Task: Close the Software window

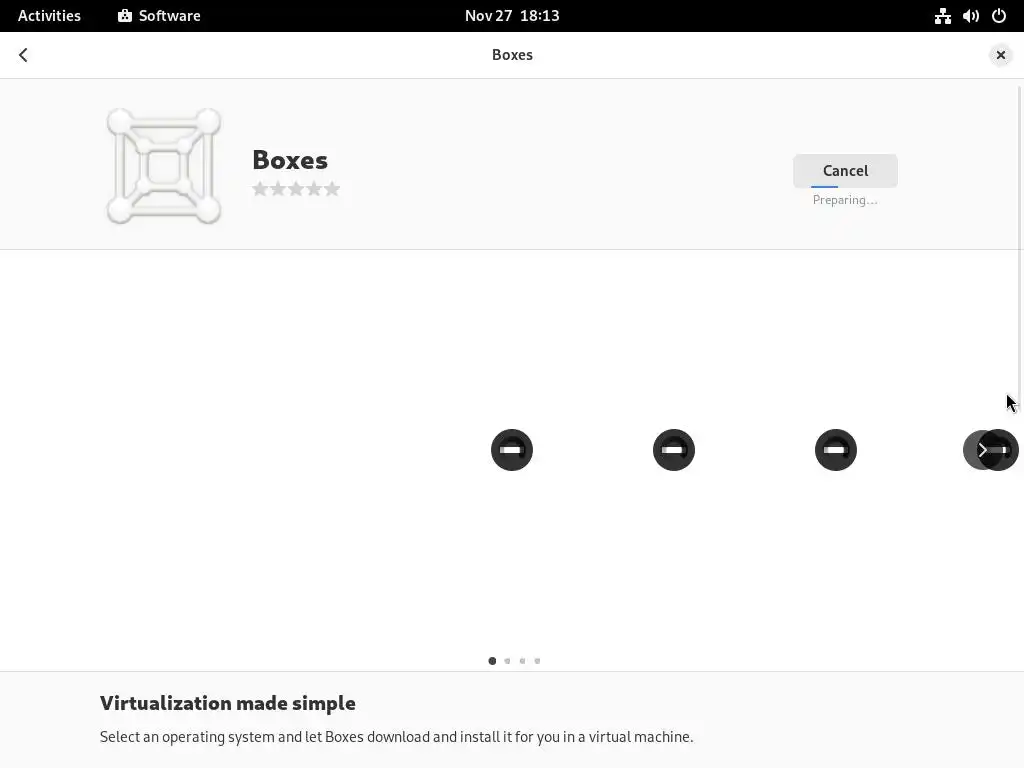Action: coord(1000,55)
